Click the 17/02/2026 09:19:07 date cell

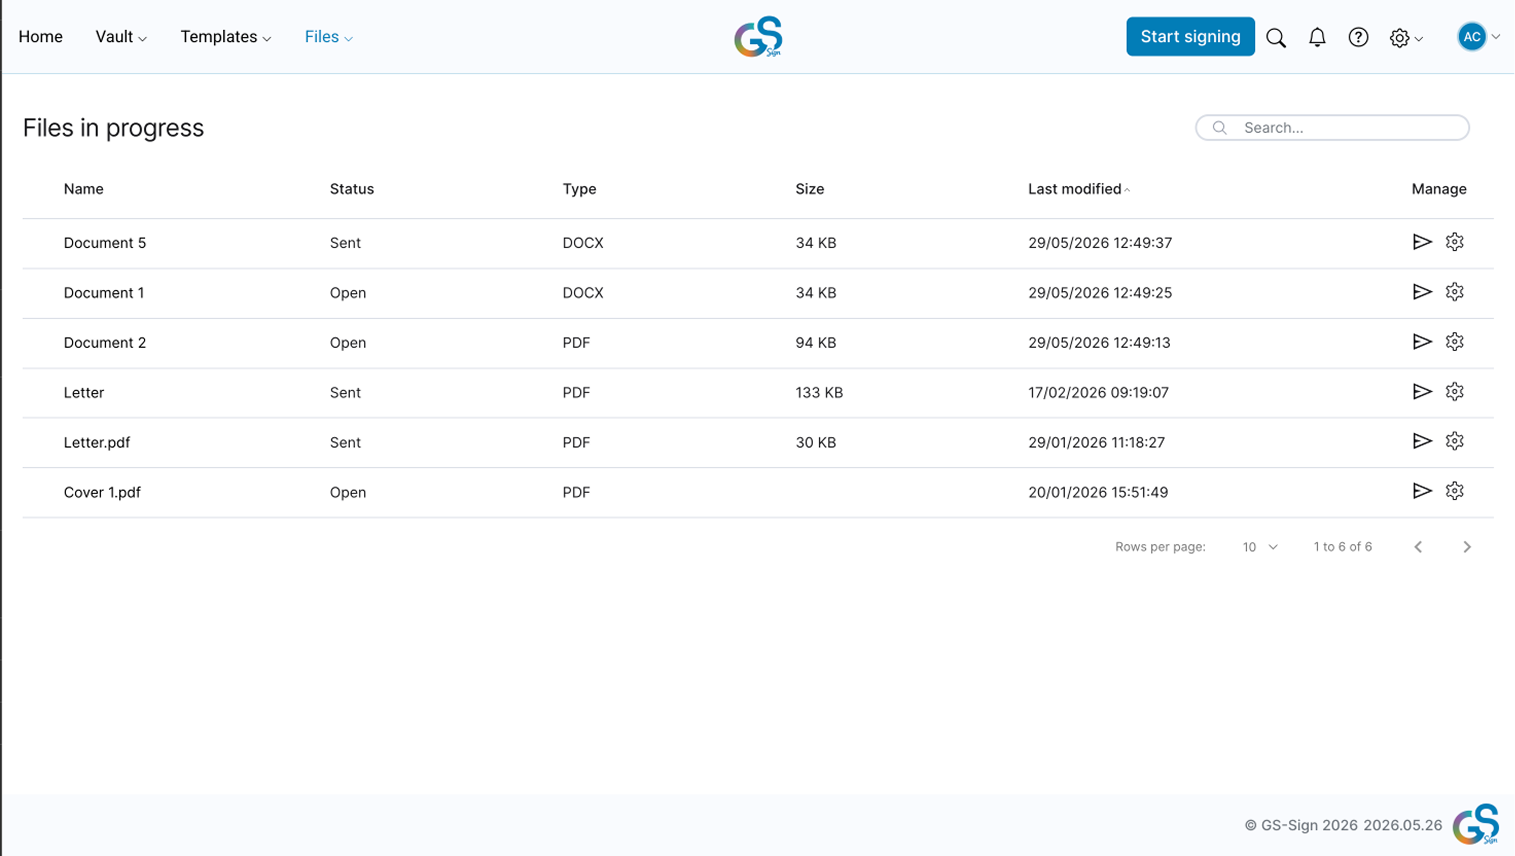[x=1098, y=393]
